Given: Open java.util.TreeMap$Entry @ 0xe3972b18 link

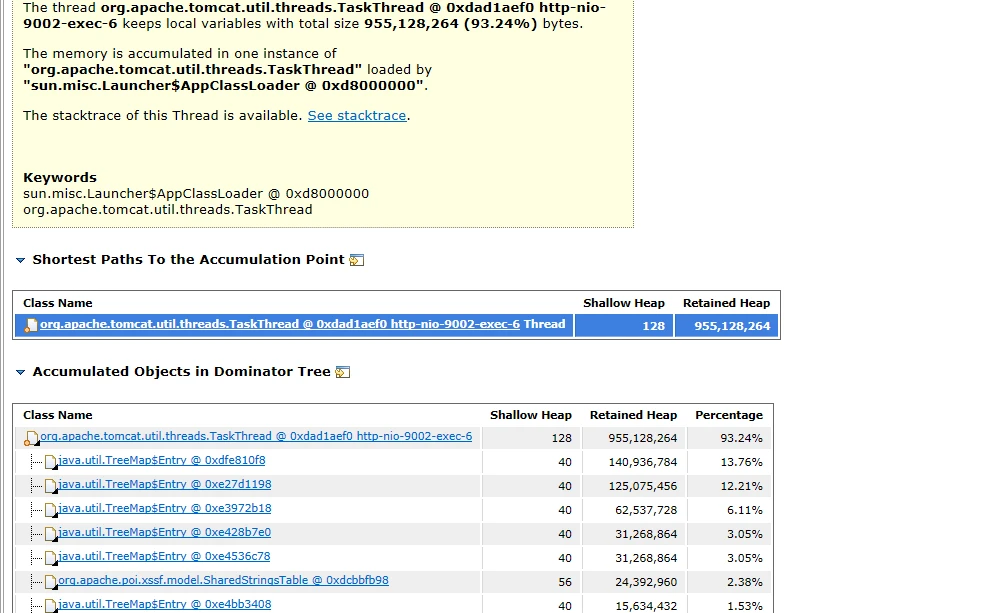Looking at the screenshot, I should tap(165, 508).
